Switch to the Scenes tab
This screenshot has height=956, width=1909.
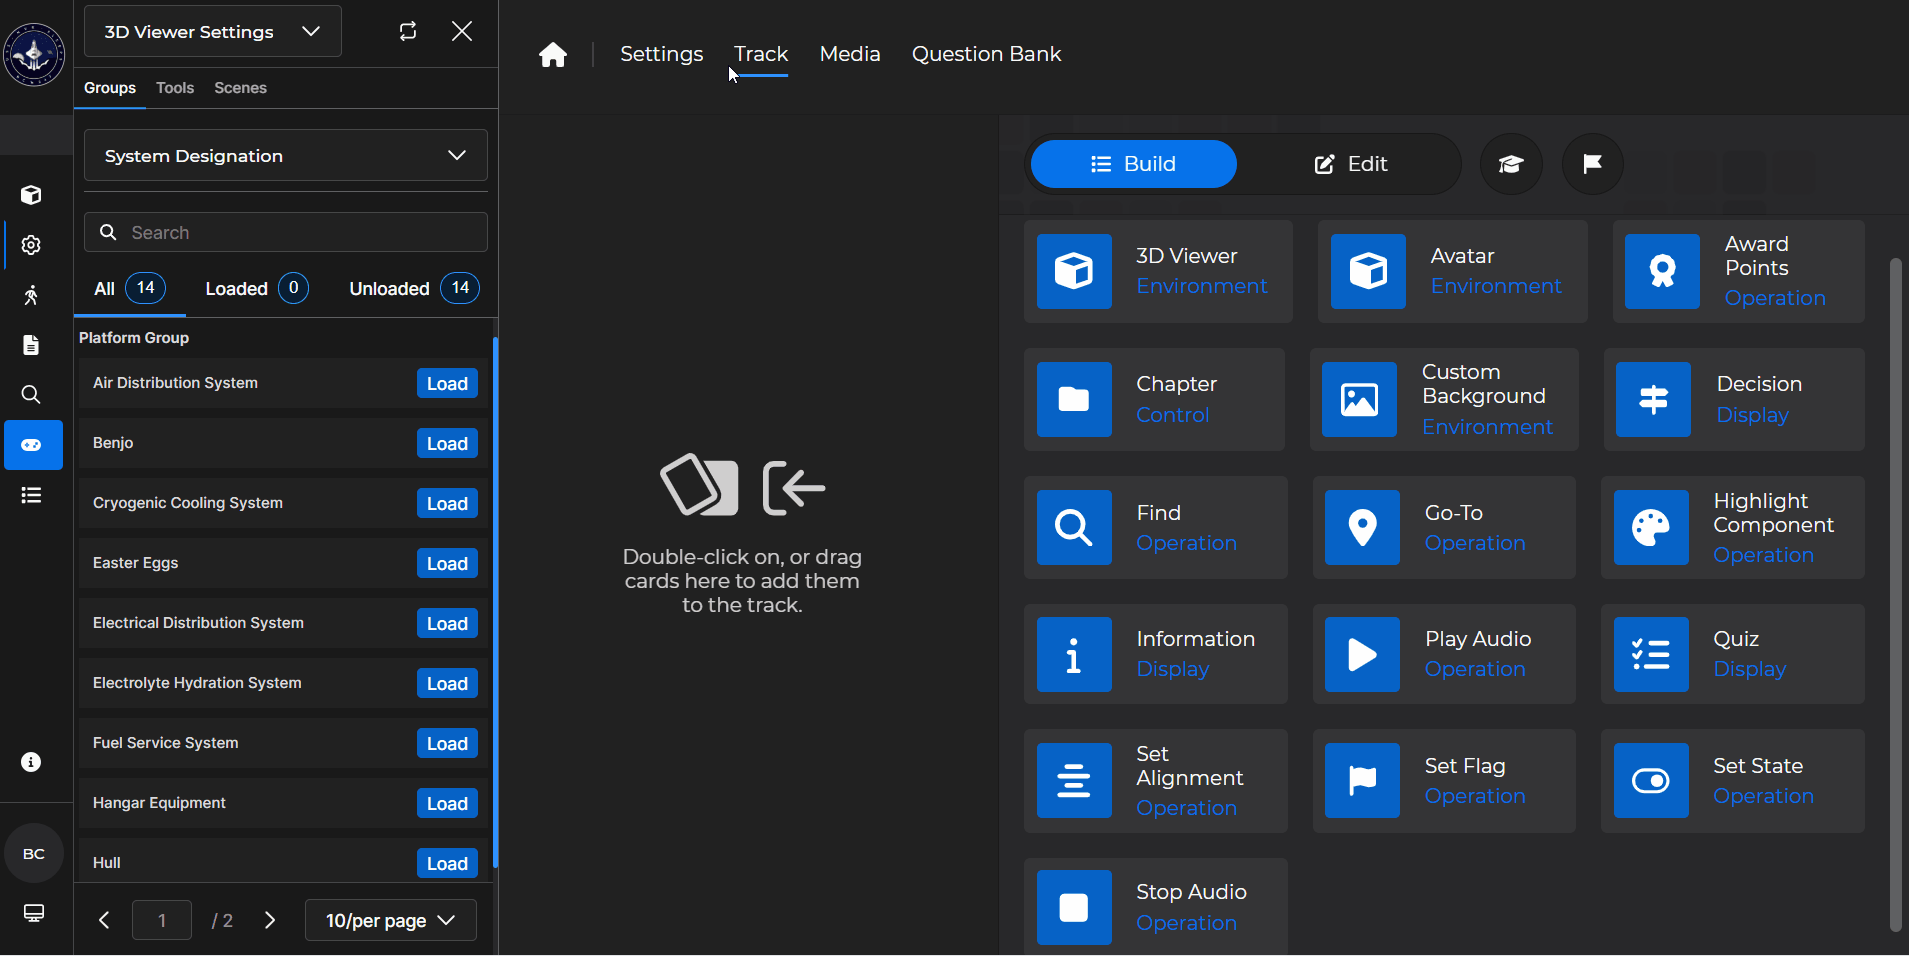coord(240,88)
